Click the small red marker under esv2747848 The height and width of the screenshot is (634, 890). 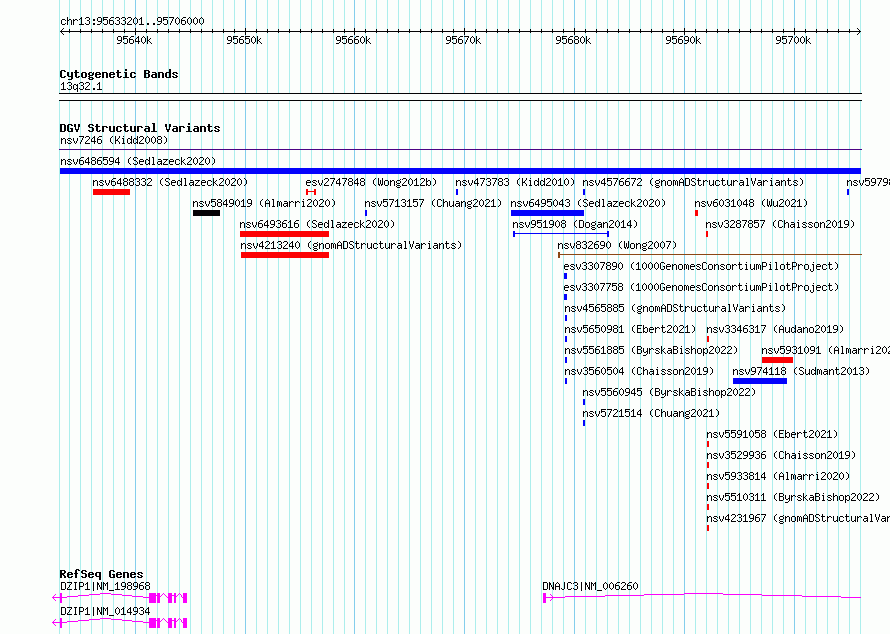tap(310, 192)
